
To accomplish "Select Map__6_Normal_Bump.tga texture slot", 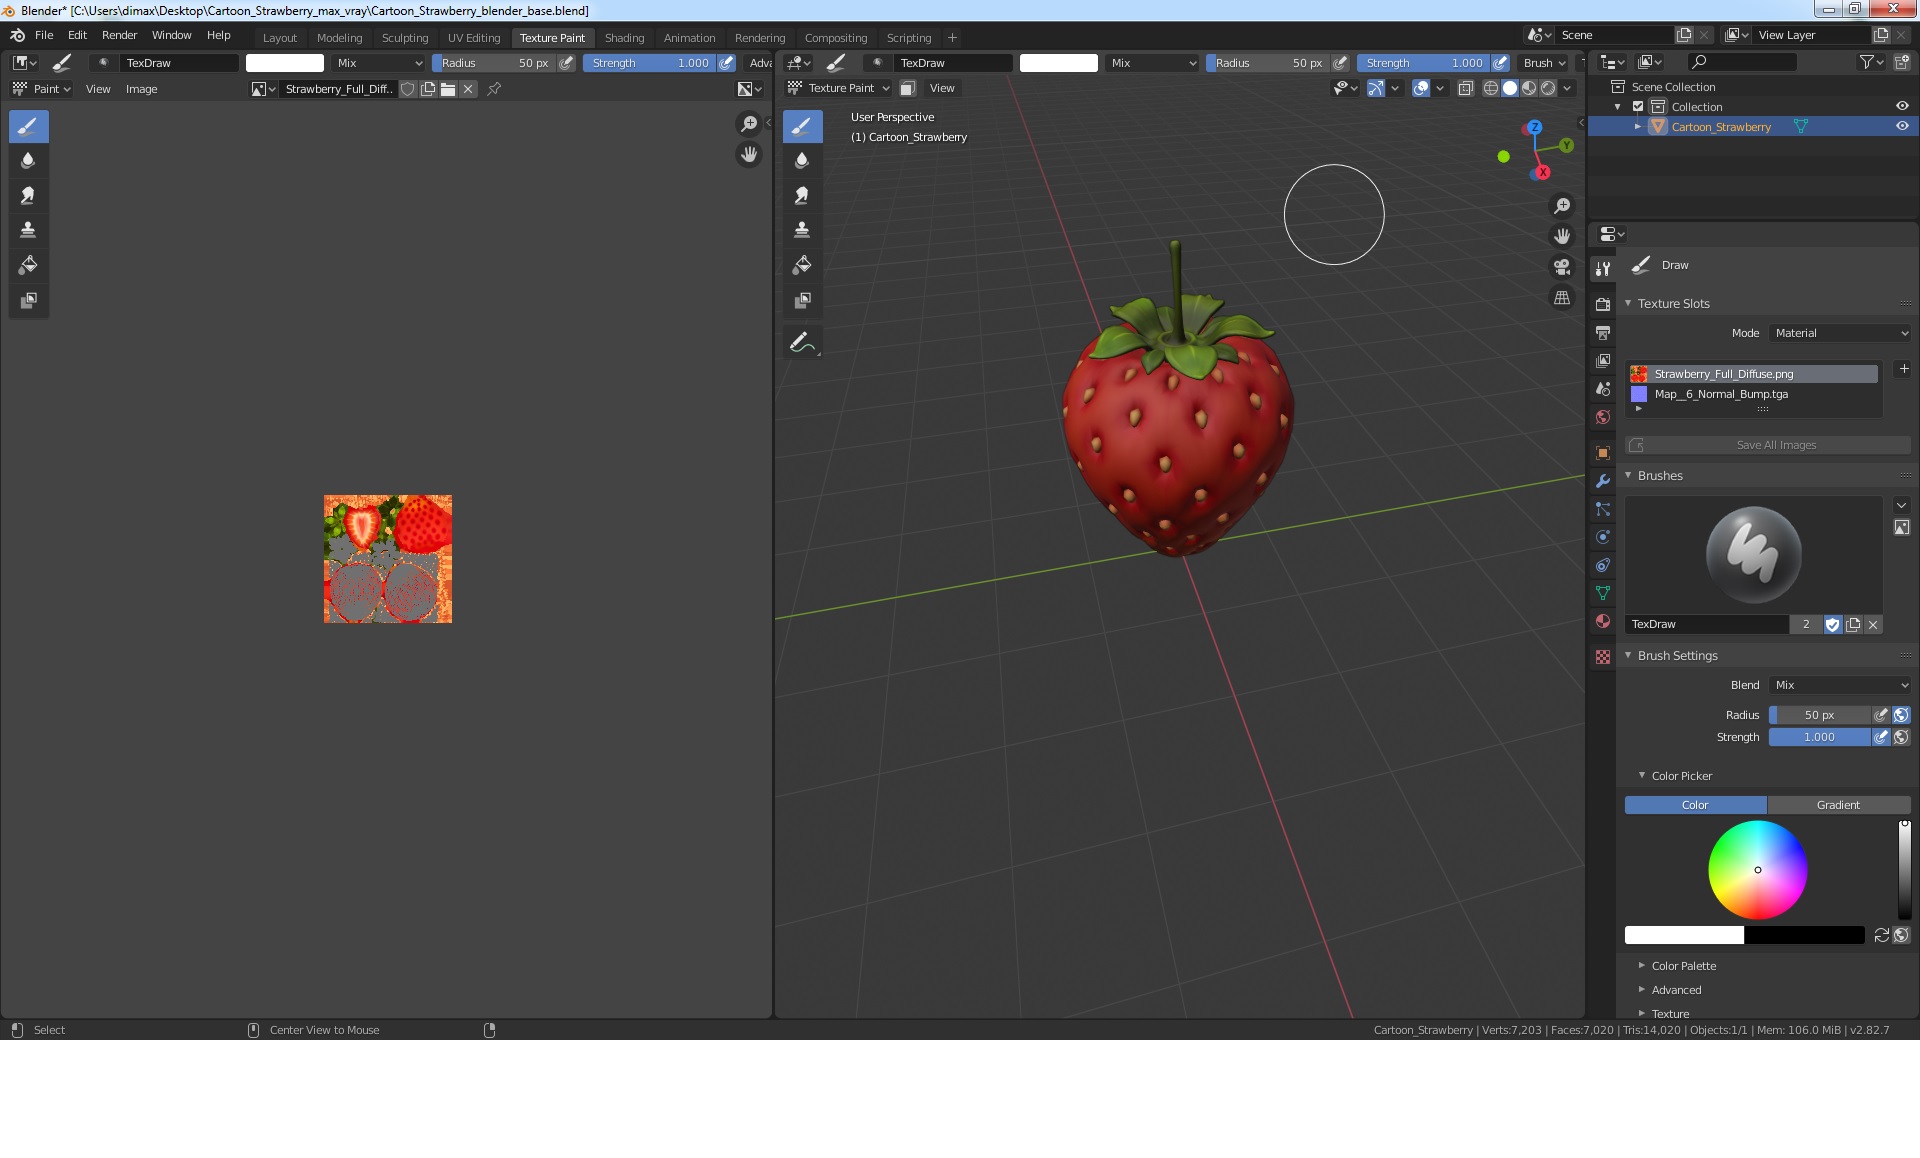I will 1753,394.
